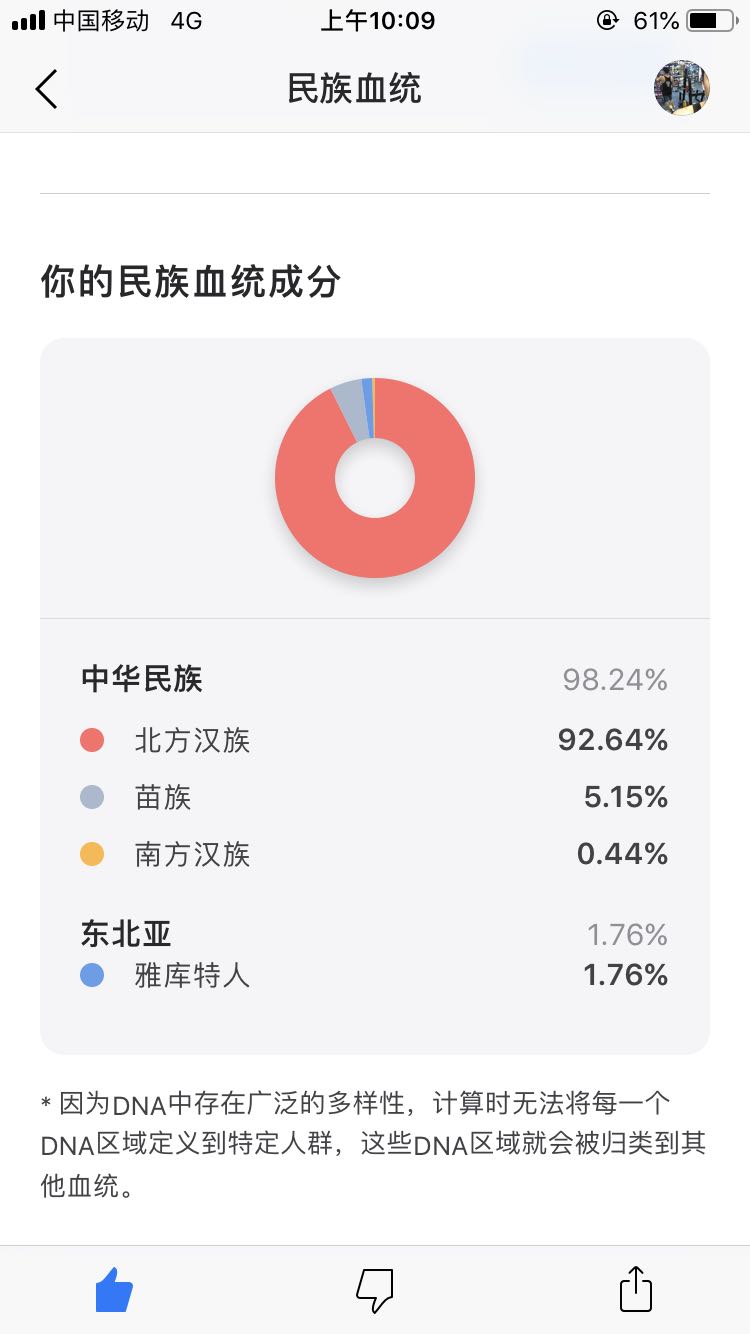This screenshot has height=1334, width=750.
Task: Tap the 东北亚 group heading
Action: (x=126, y=934)
